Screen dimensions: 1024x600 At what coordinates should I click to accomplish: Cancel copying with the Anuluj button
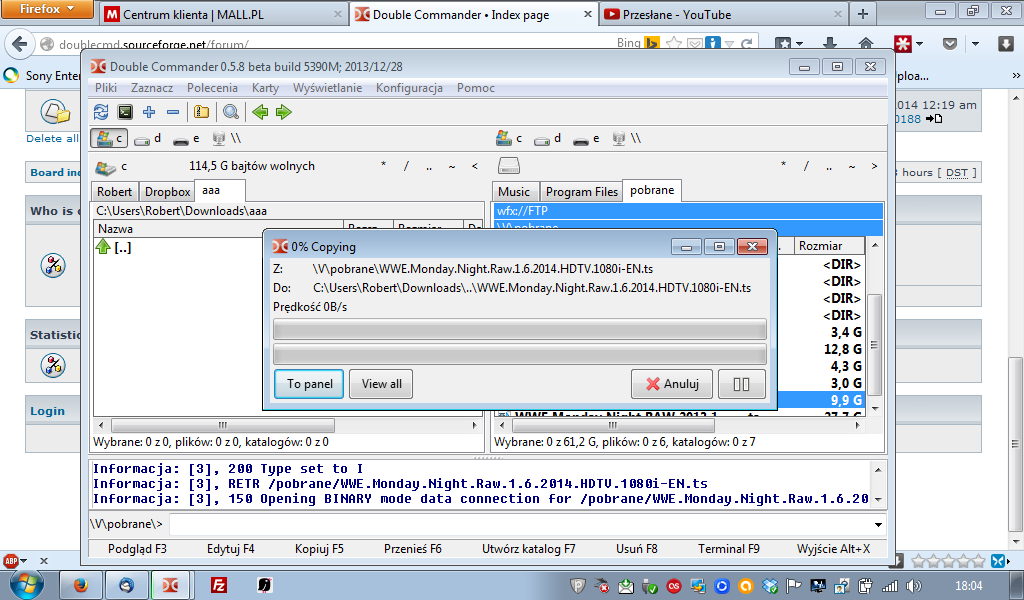click(672, 384)
